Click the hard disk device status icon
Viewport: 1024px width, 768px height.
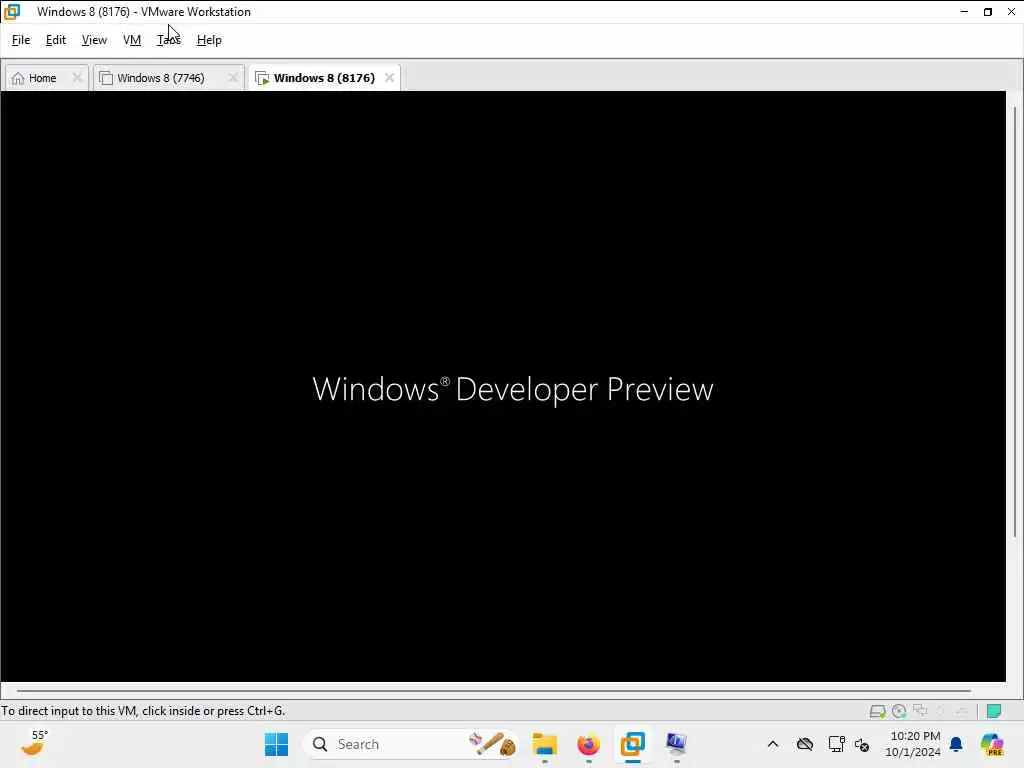878,711
